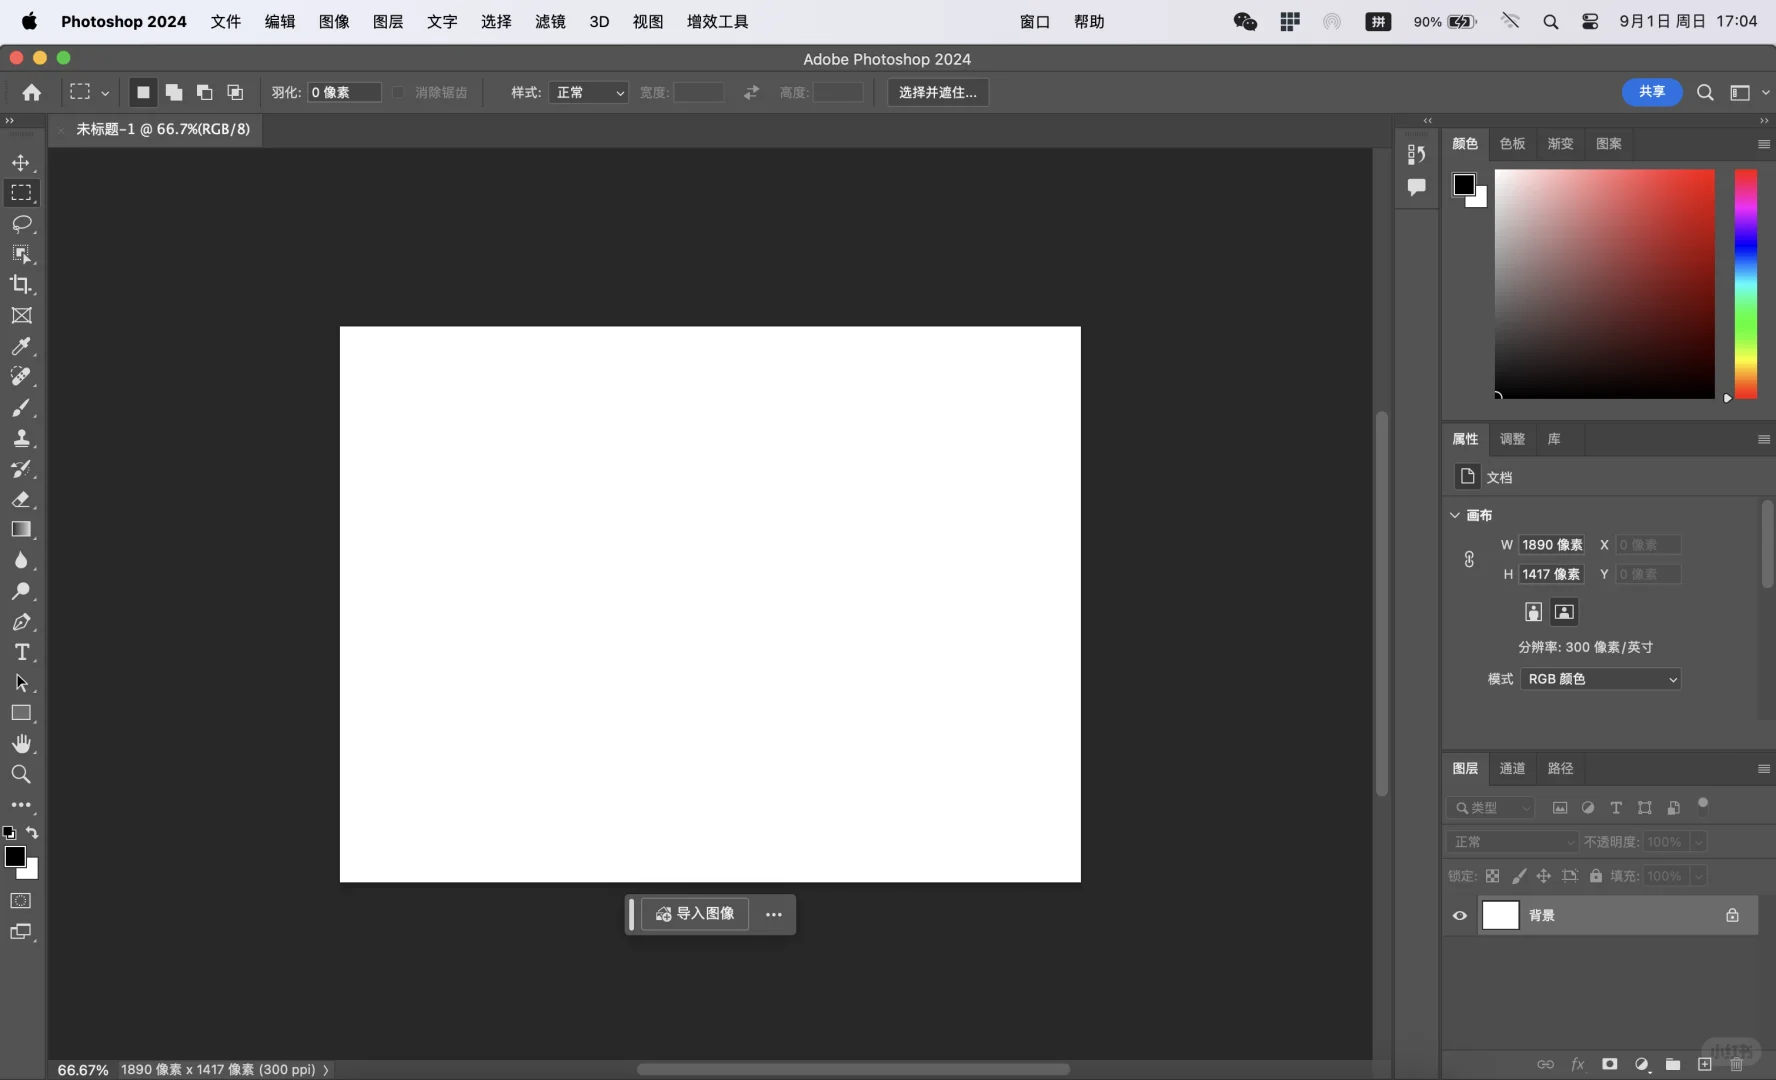The width and height of the screenshot is (1776, 1080).
Task: Hide the 背景 layer visibility eye
Action: click(1459, 916)
